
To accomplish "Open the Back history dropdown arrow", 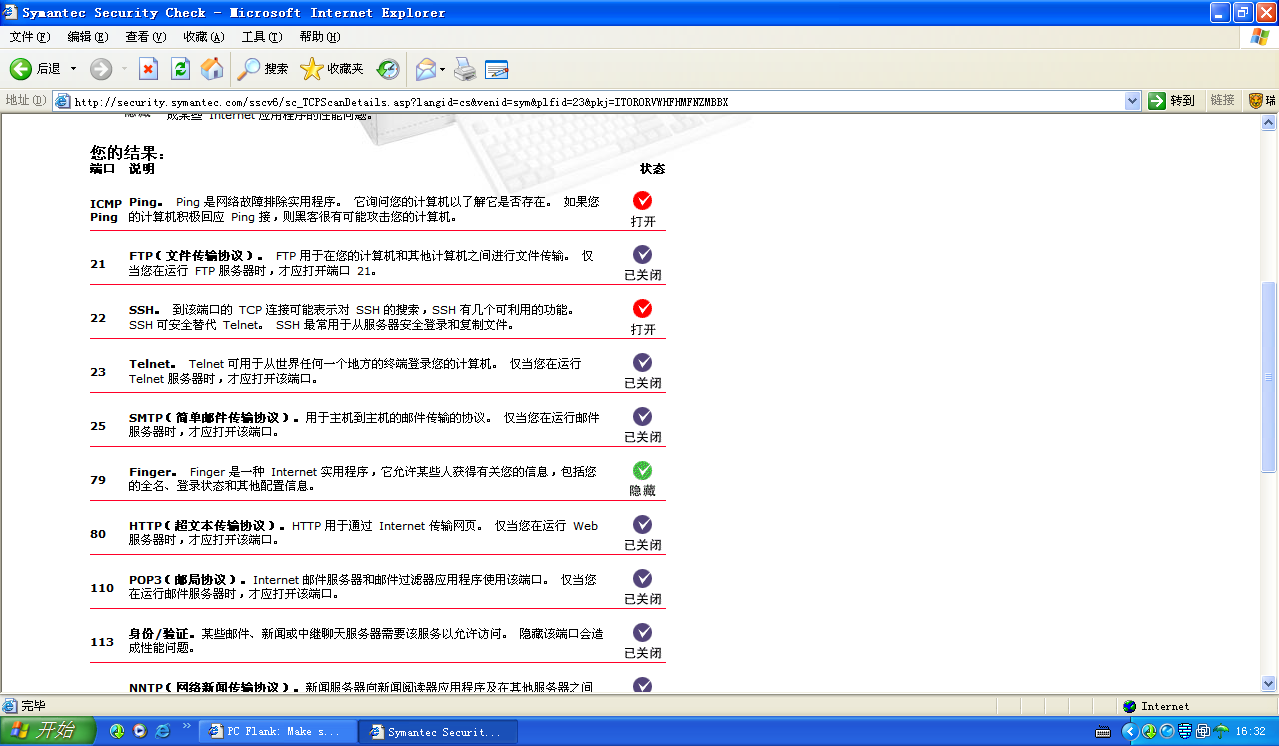I will (x=73, y=69).
